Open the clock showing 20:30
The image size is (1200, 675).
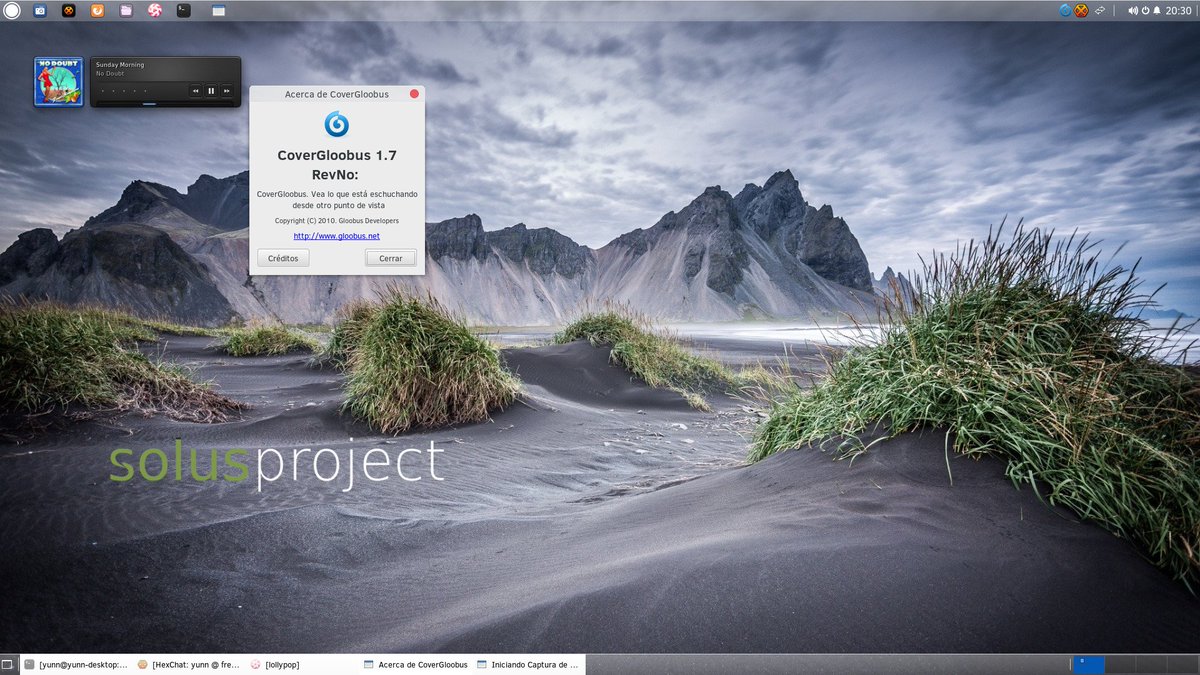(1179, 11)
